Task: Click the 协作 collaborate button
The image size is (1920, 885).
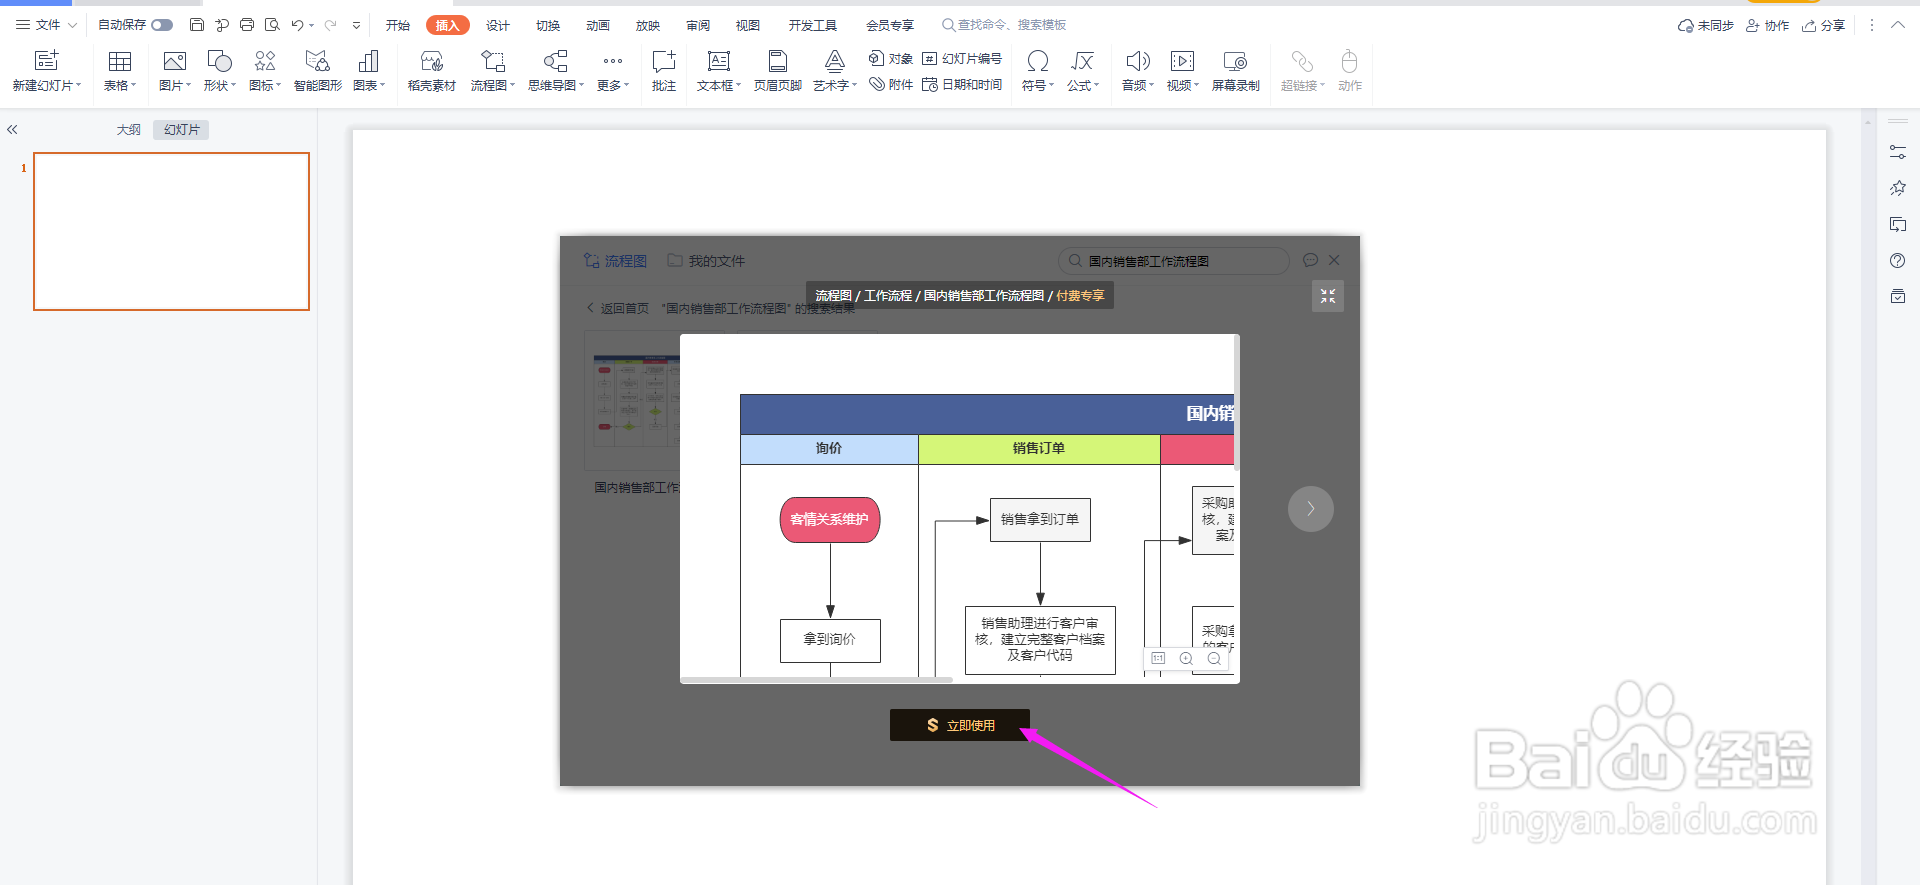Action: click(1768, 25)
